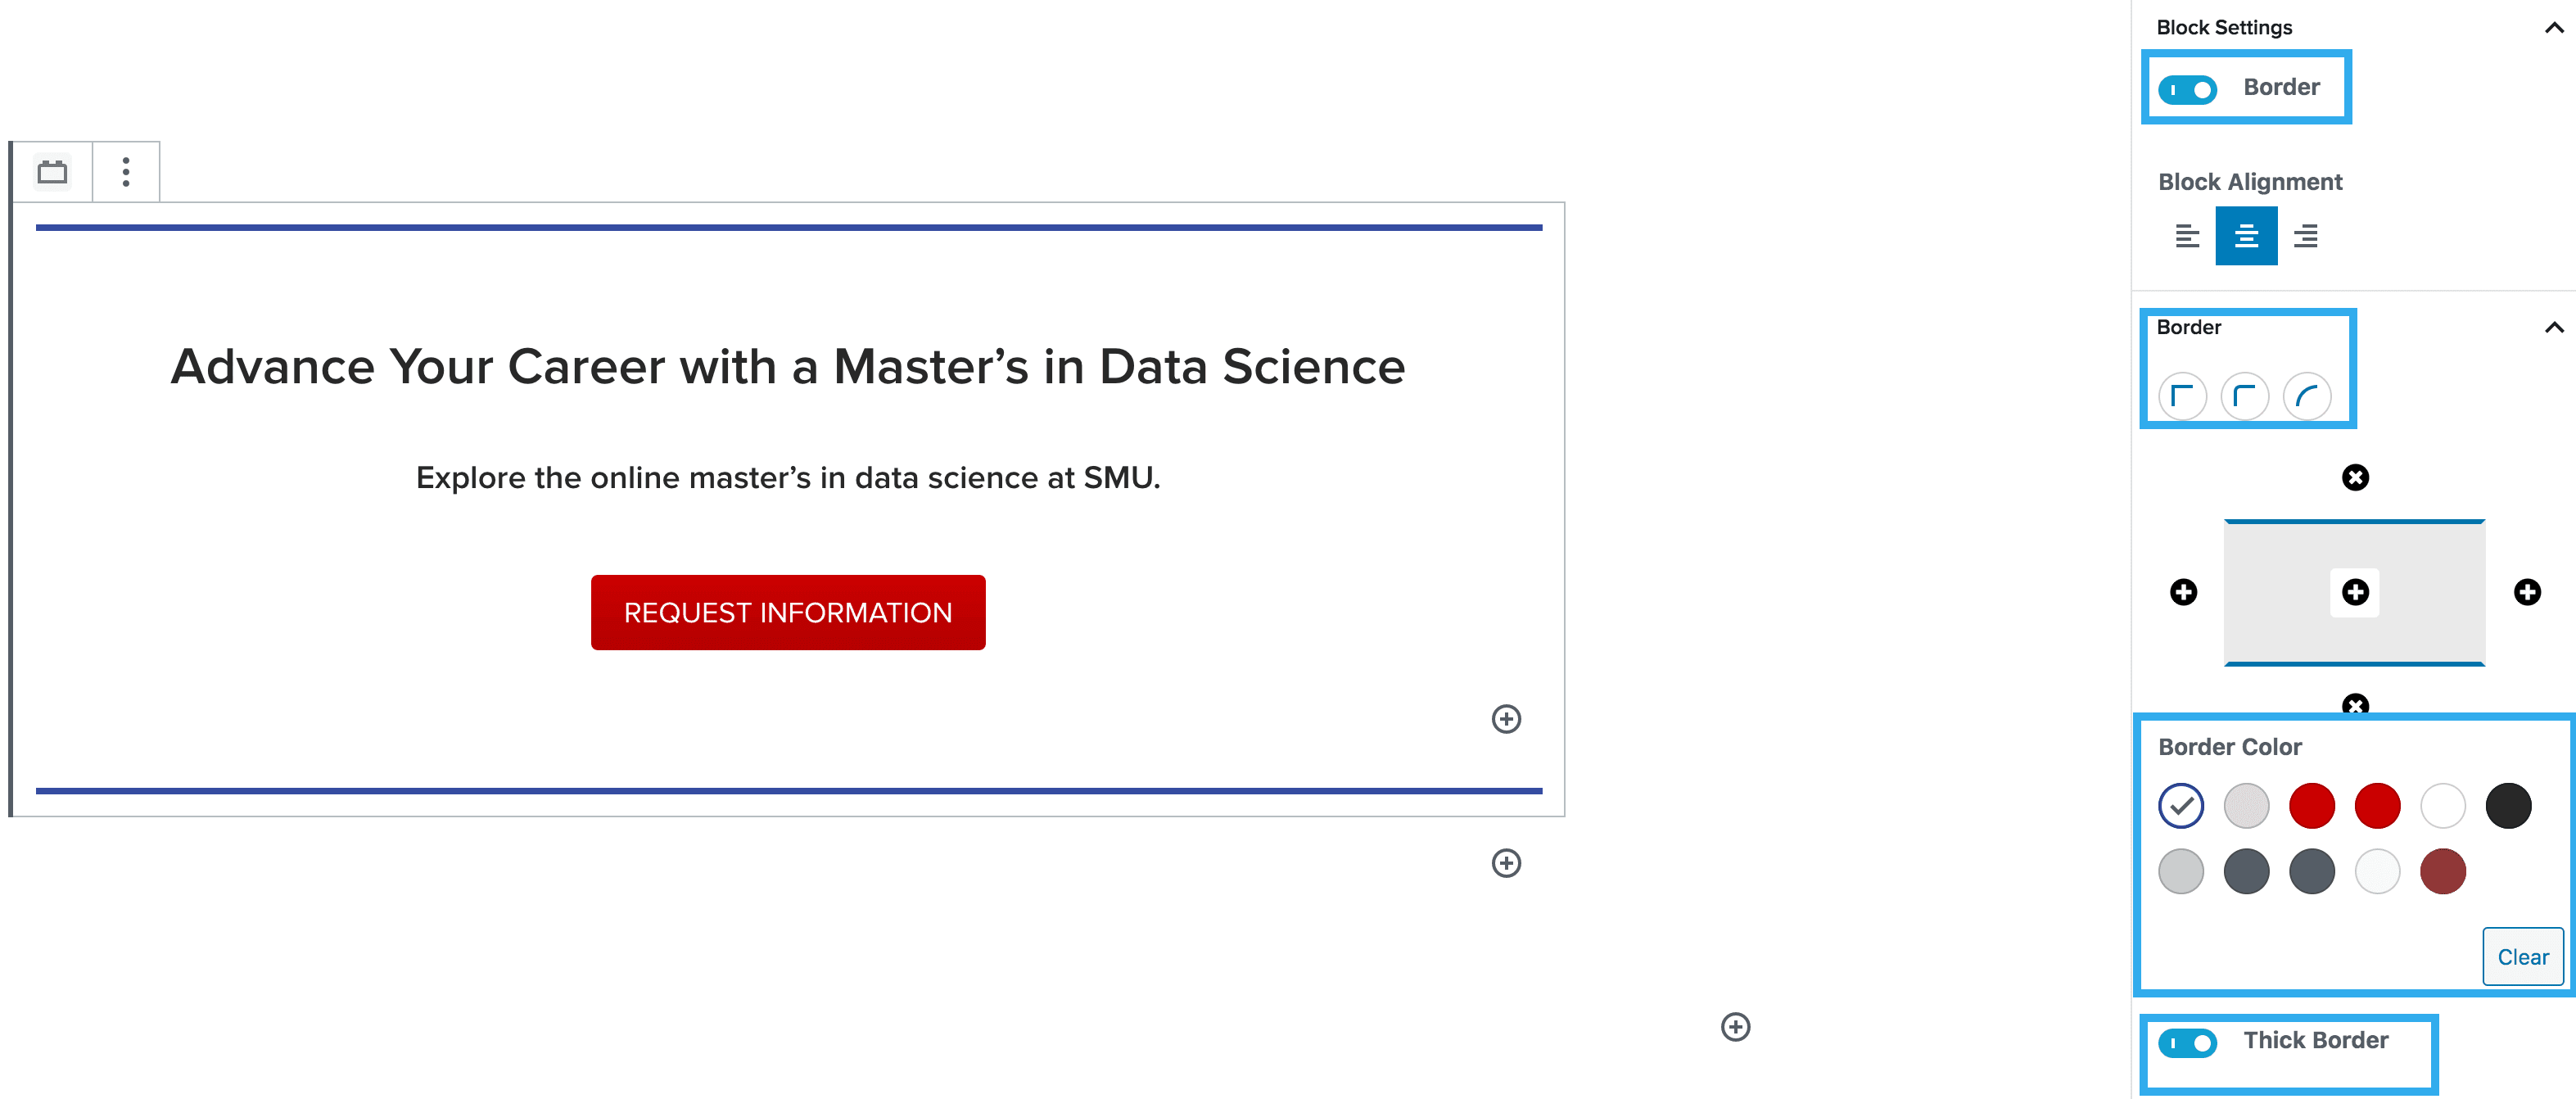
Task: Choose the black border color swatch
Action: coord(2508,806)
